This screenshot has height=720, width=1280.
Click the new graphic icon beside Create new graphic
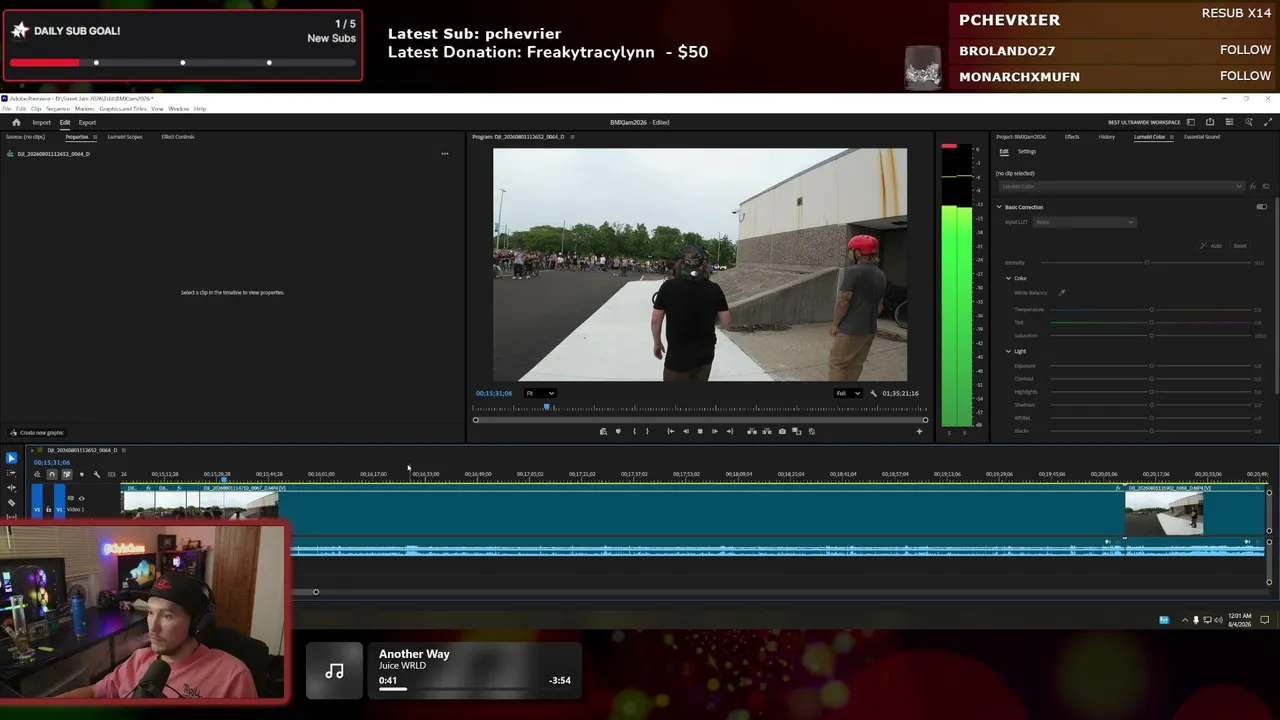[x=12, y=433]
